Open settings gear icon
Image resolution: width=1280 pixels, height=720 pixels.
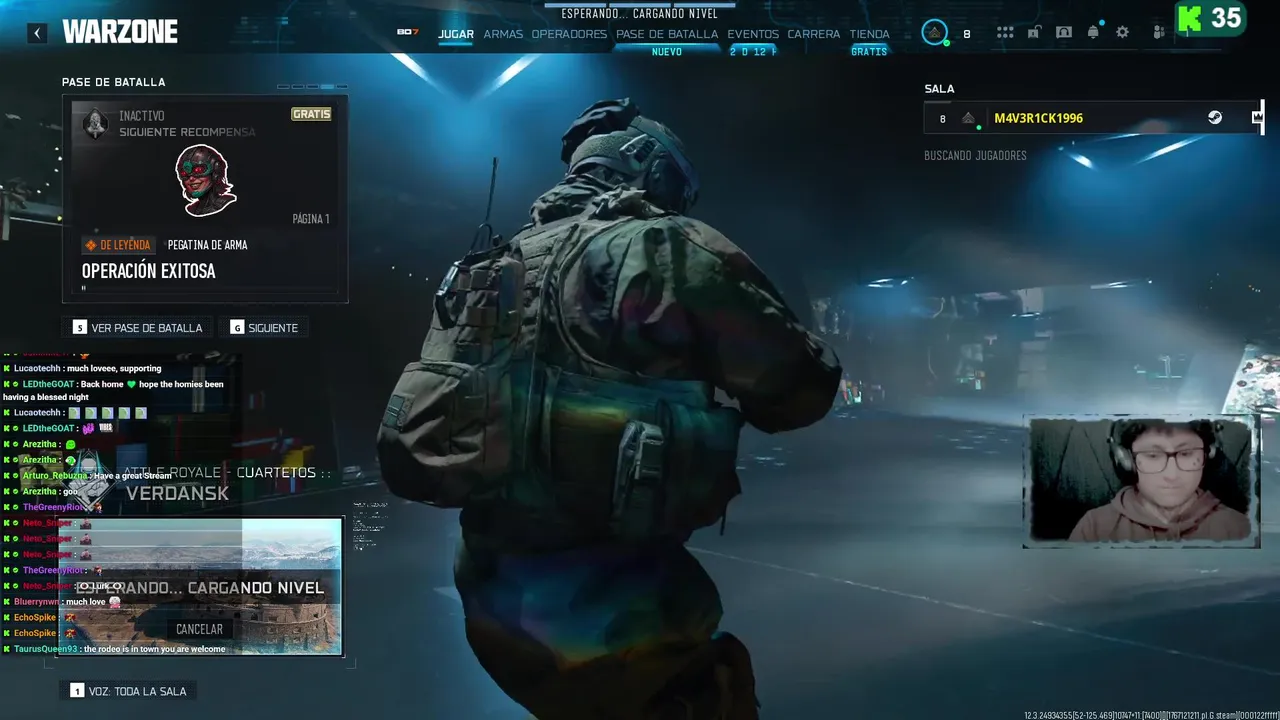1123,33
